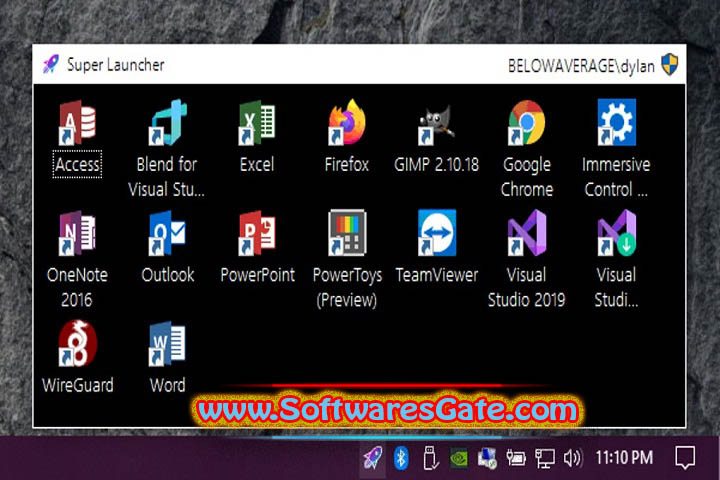Open the Immersive Control Panel gear icon
This screenshot has width=720, height=480.
point(616,122)
